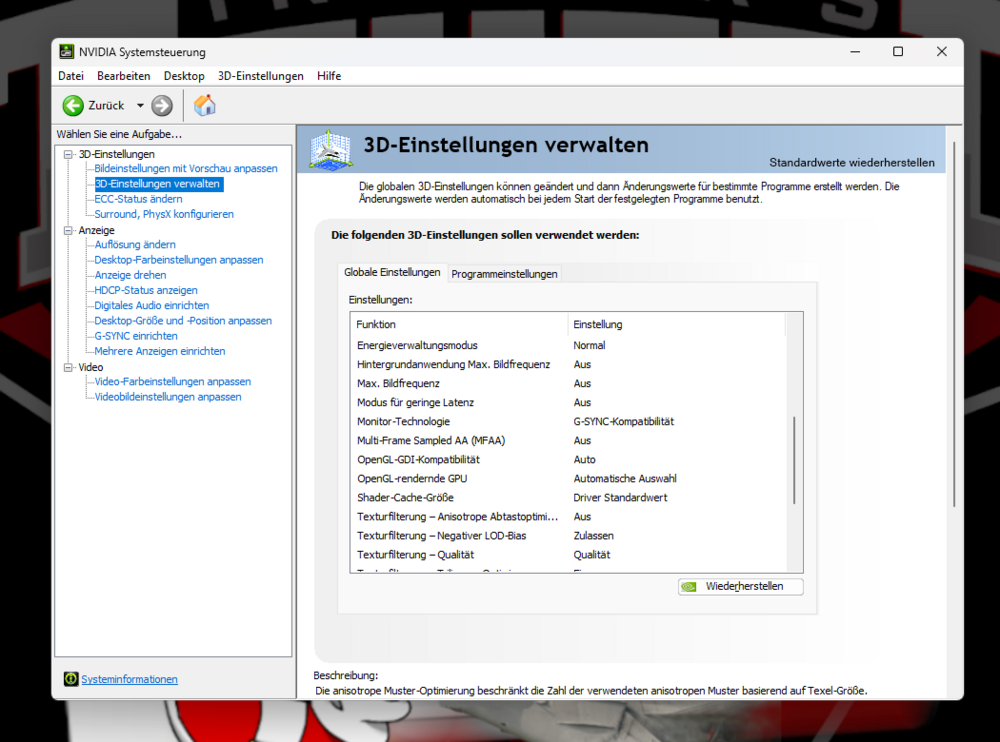Select G-SYNC einrichten in the sidebar
The width and height of the screenshot is (1000, 742).
[134, 335]
